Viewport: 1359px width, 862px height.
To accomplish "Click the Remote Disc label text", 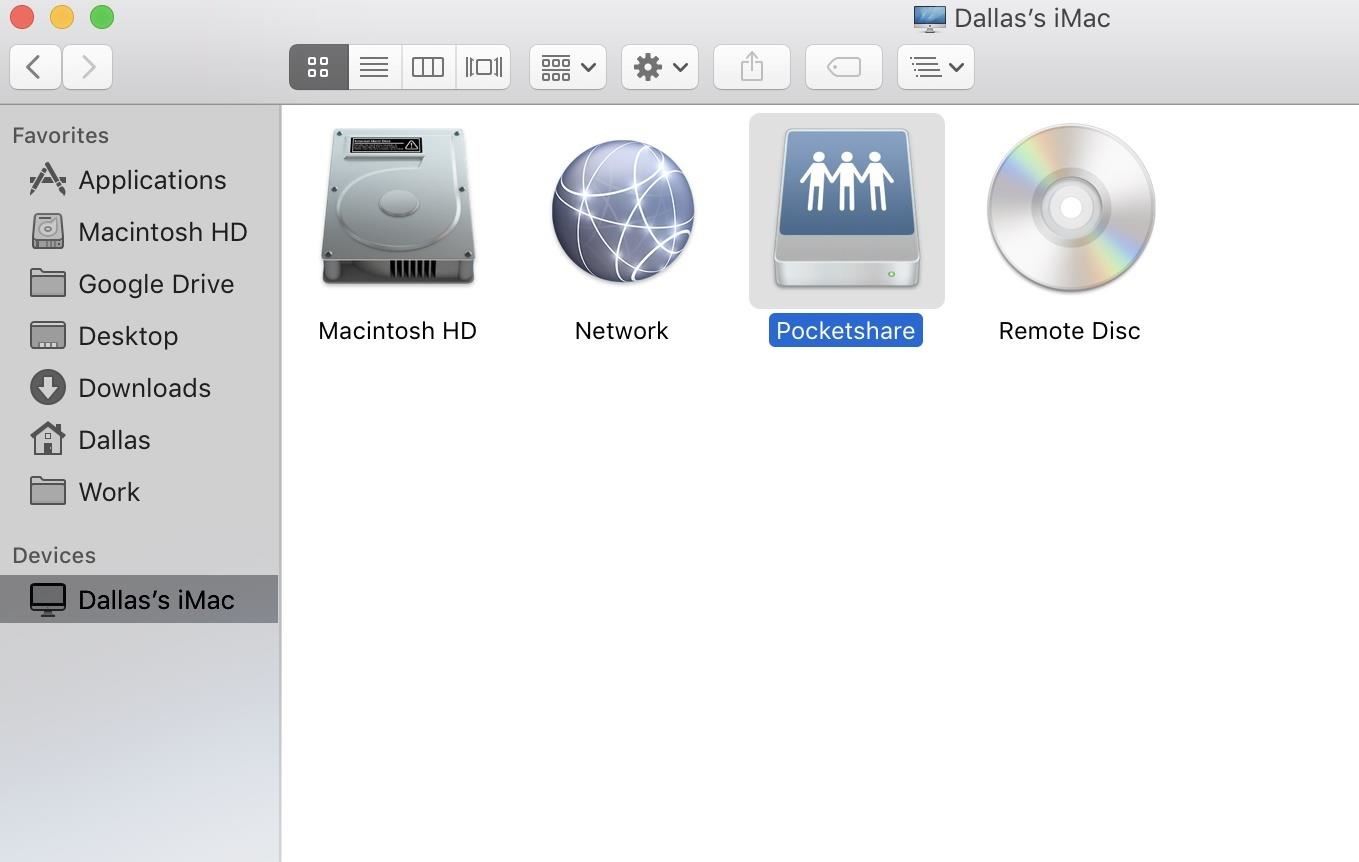I will [1069, 331].
